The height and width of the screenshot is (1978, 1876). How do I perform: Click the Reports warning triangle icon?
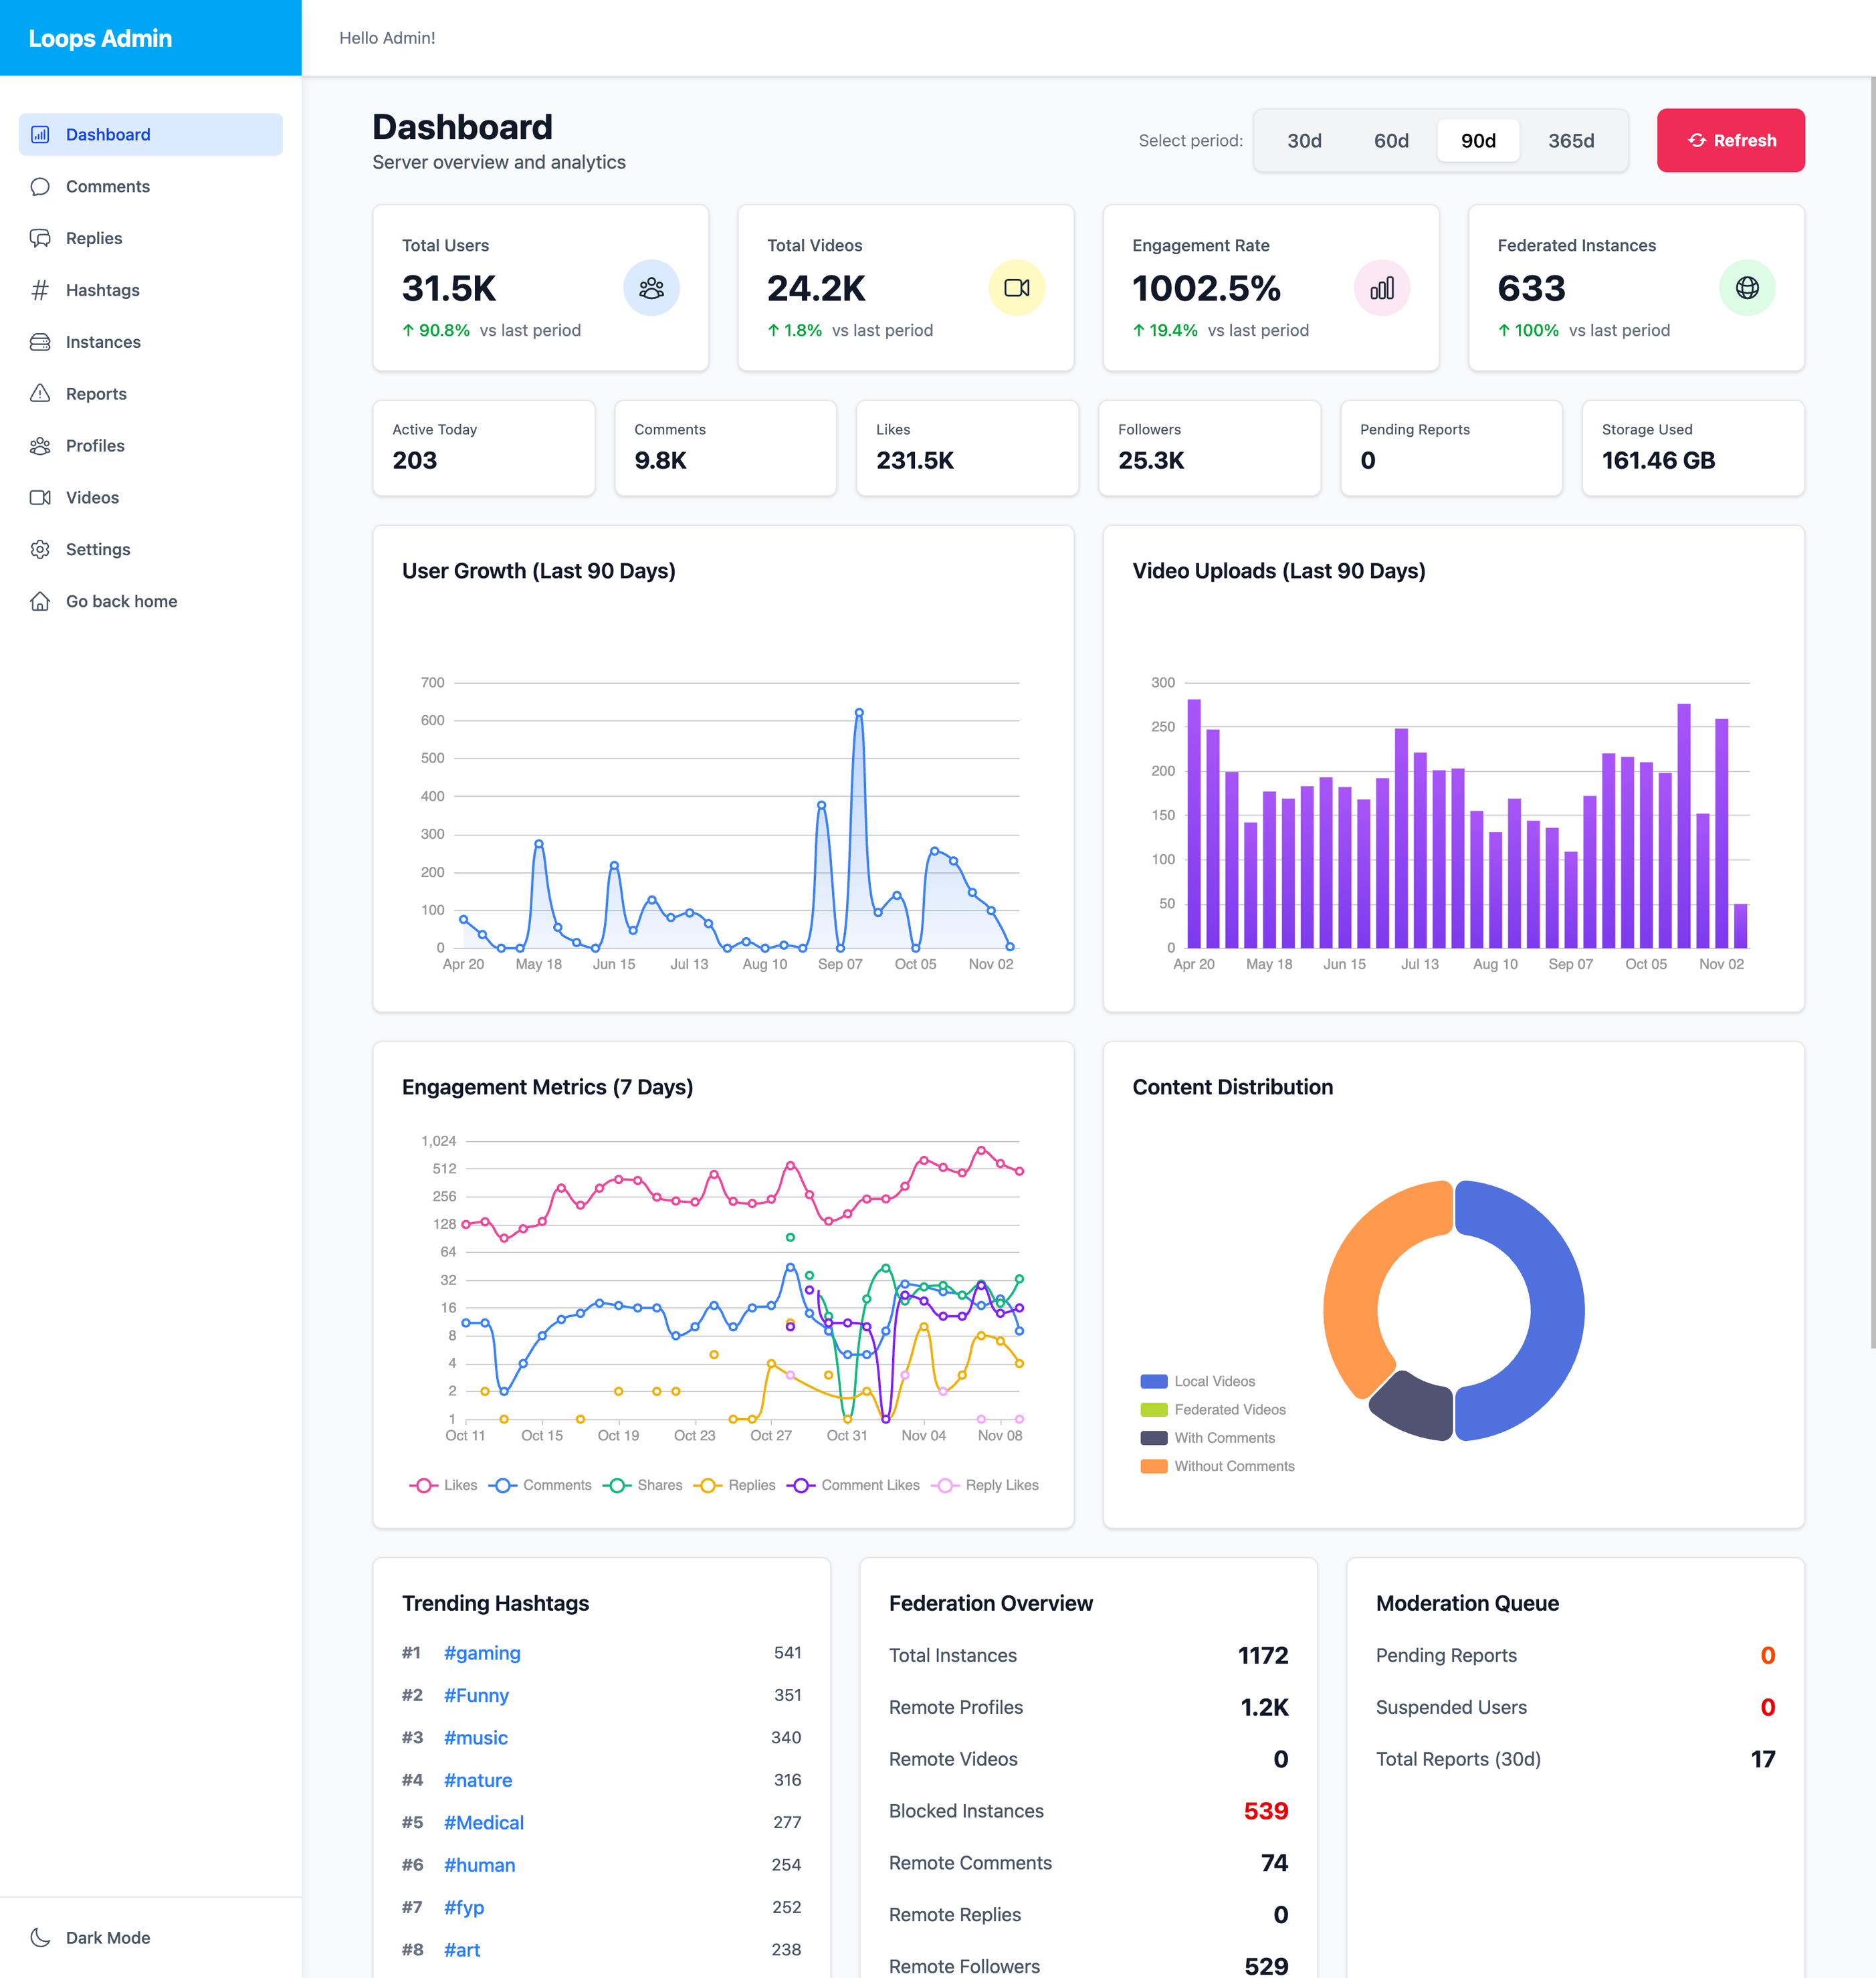click(x=40, y=393)
